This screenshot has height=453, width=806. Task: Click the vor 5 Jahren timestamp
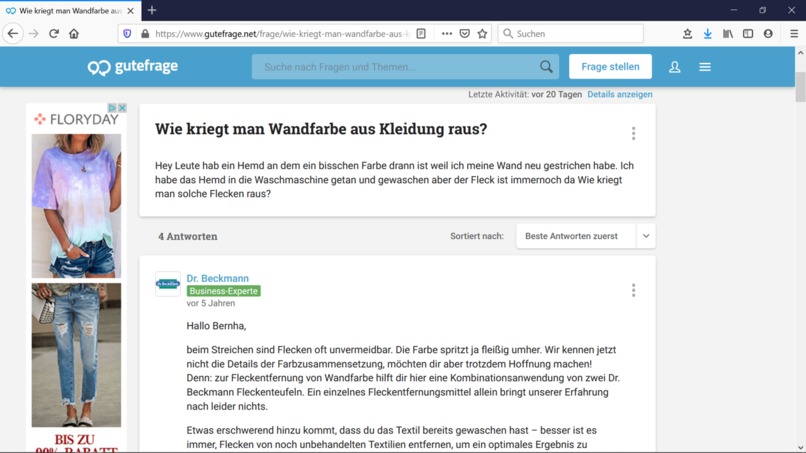coord(211,303)
